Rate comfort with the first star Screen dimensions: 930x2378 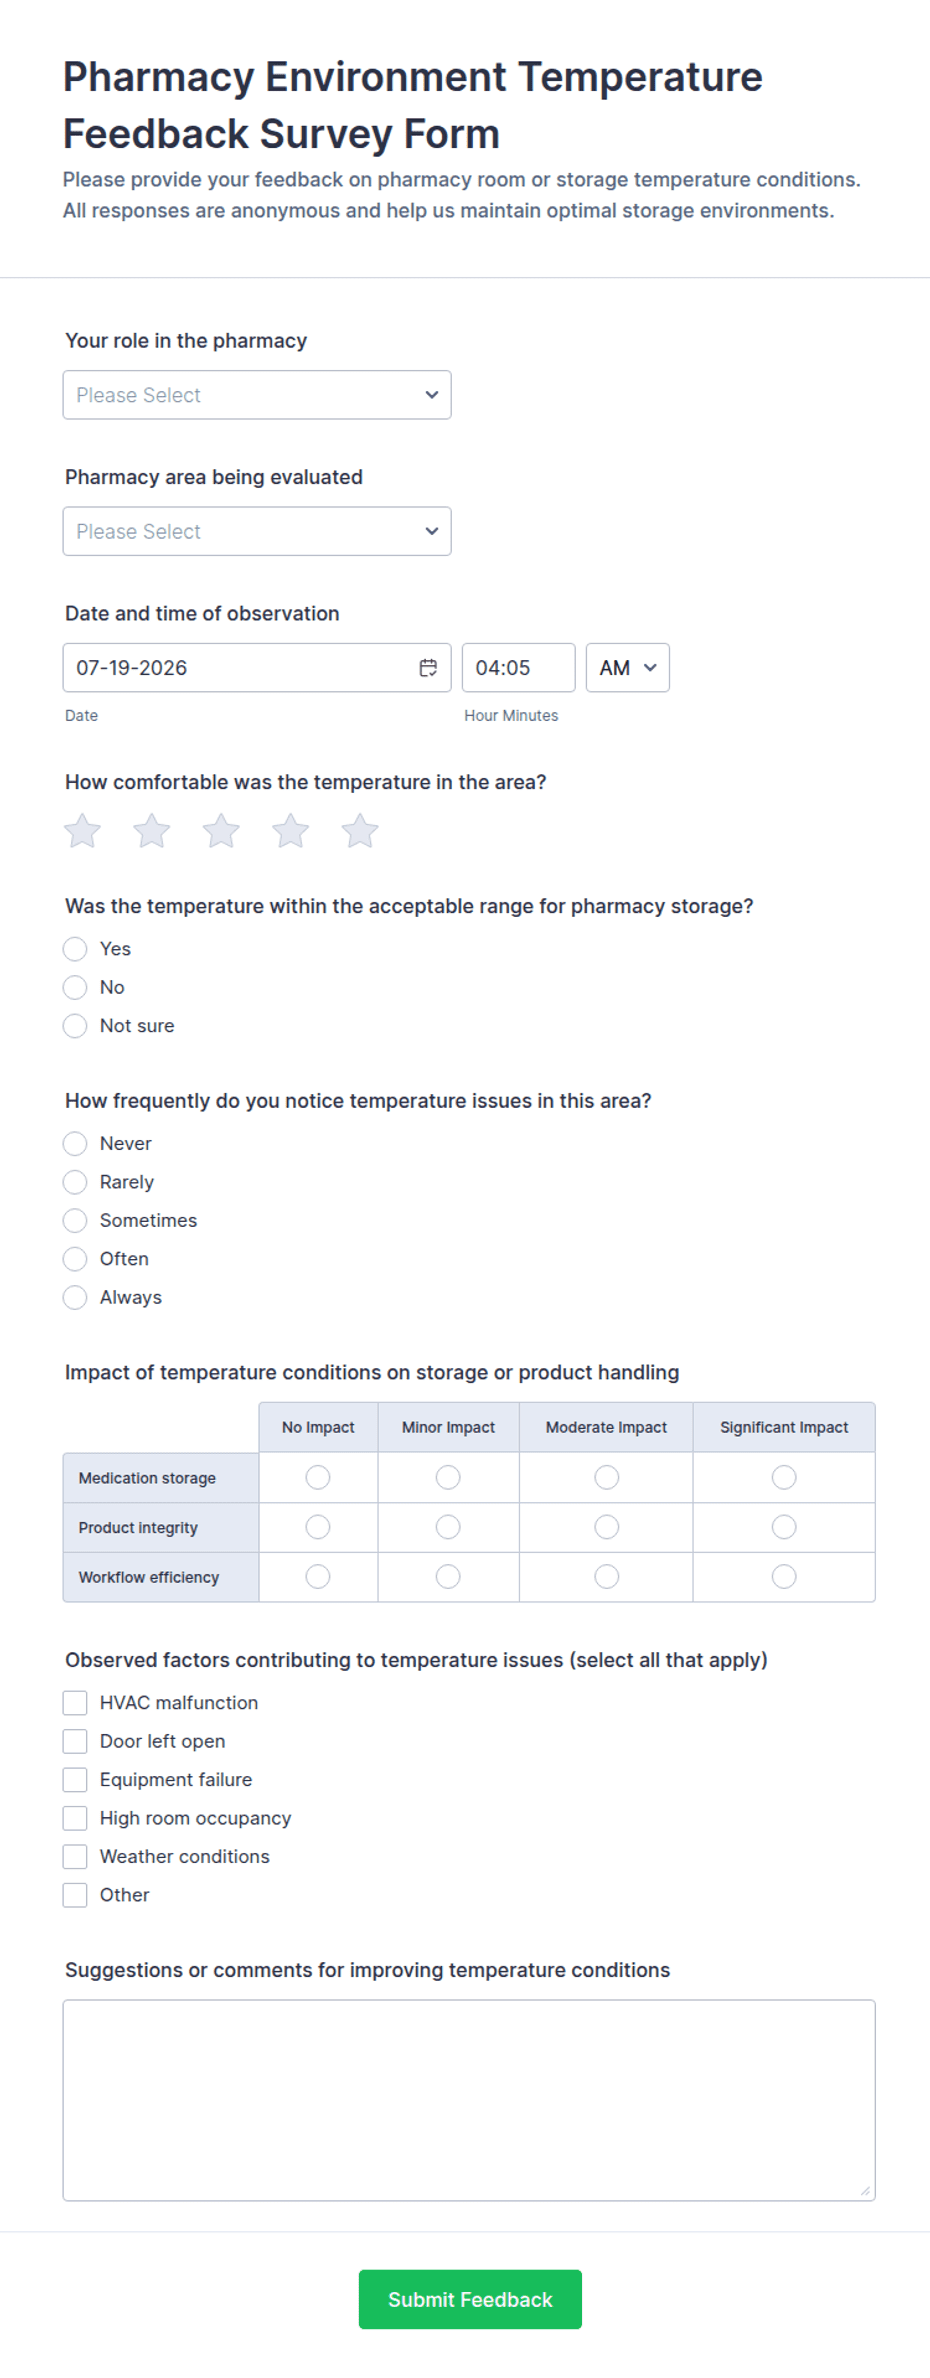[x=83, y=831]
